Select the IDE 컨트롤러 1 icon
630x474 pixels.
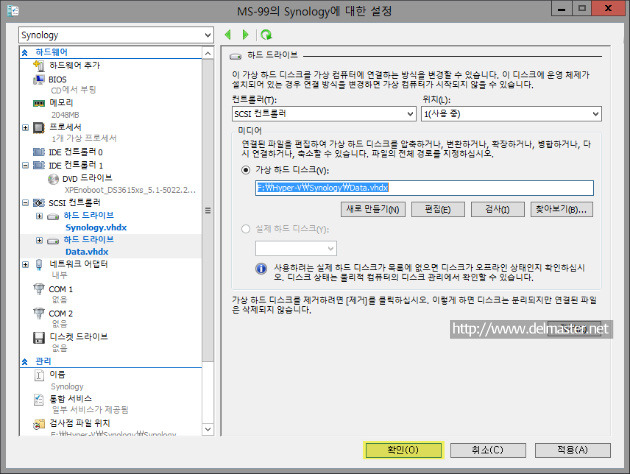tap(39, 165)
